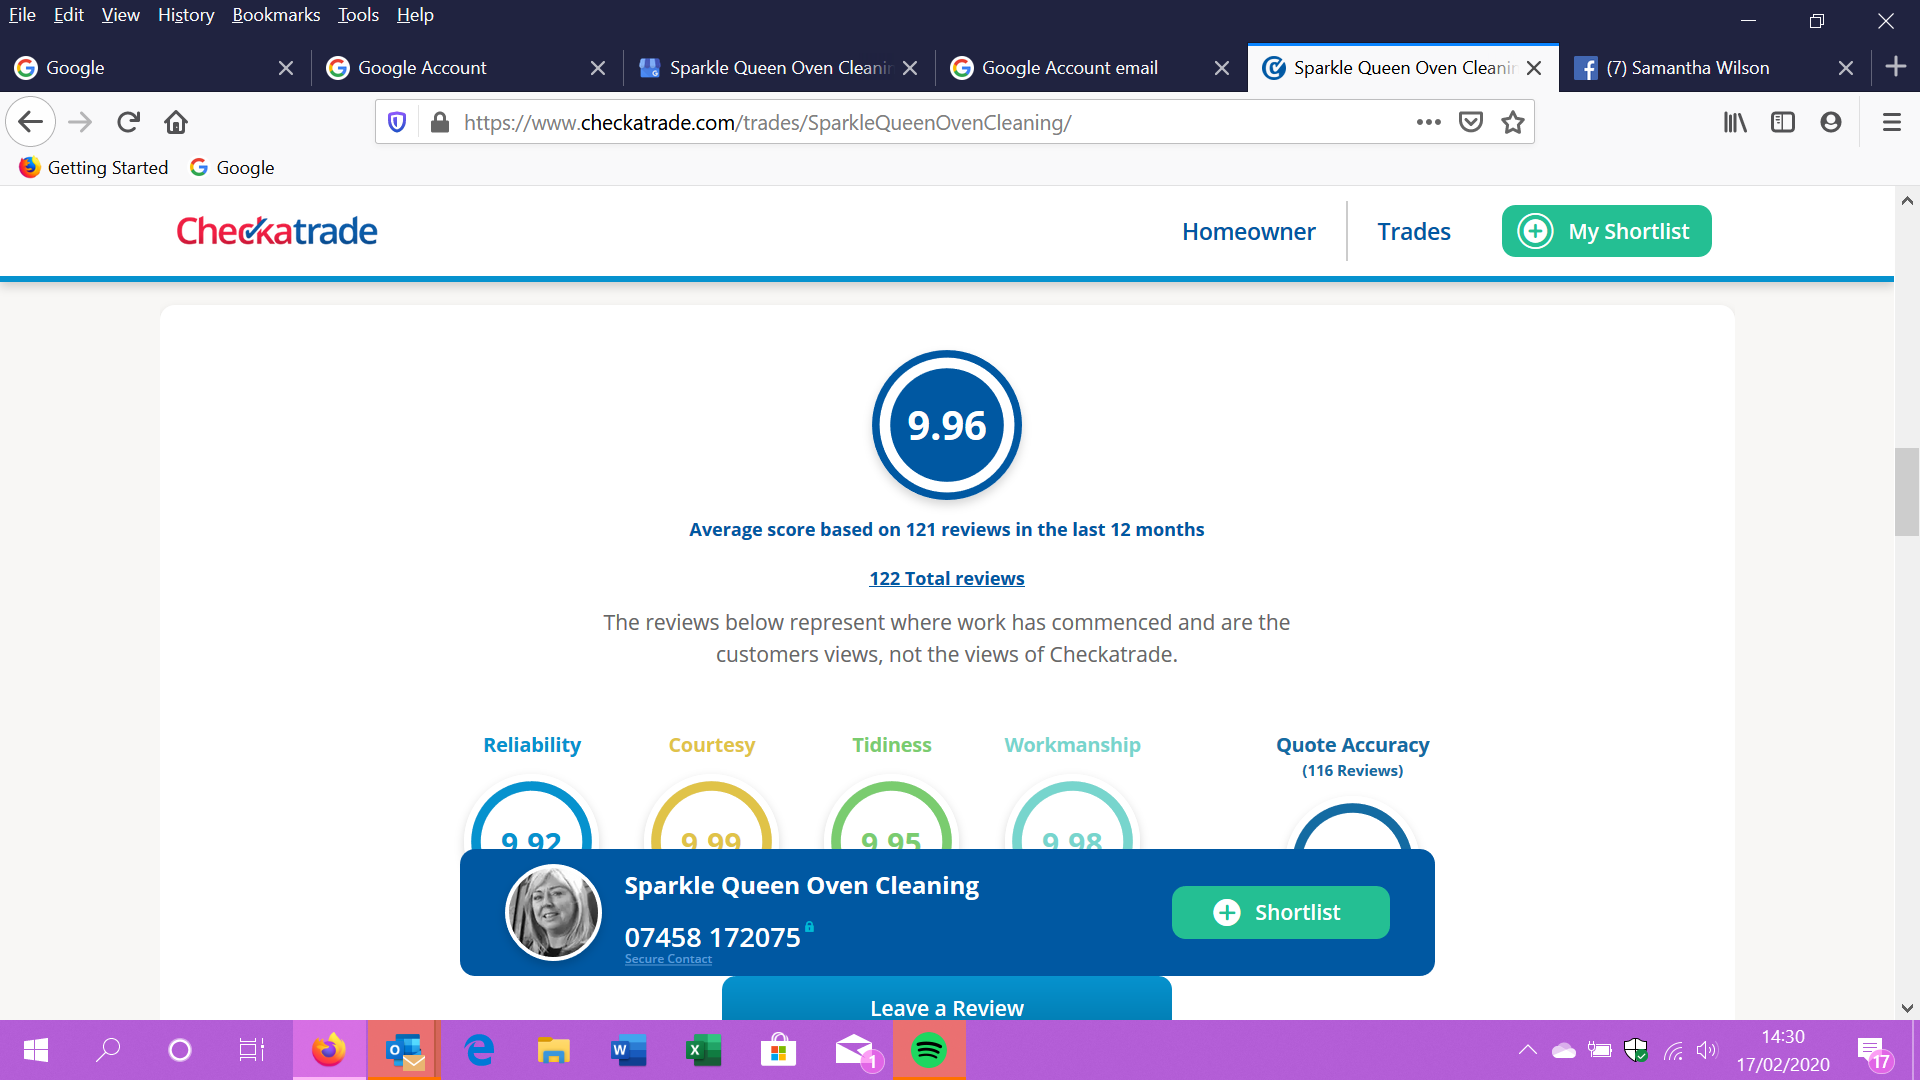The image size is (1920, 1080).
Task: View site security padlock information
Action: point(439,122)
